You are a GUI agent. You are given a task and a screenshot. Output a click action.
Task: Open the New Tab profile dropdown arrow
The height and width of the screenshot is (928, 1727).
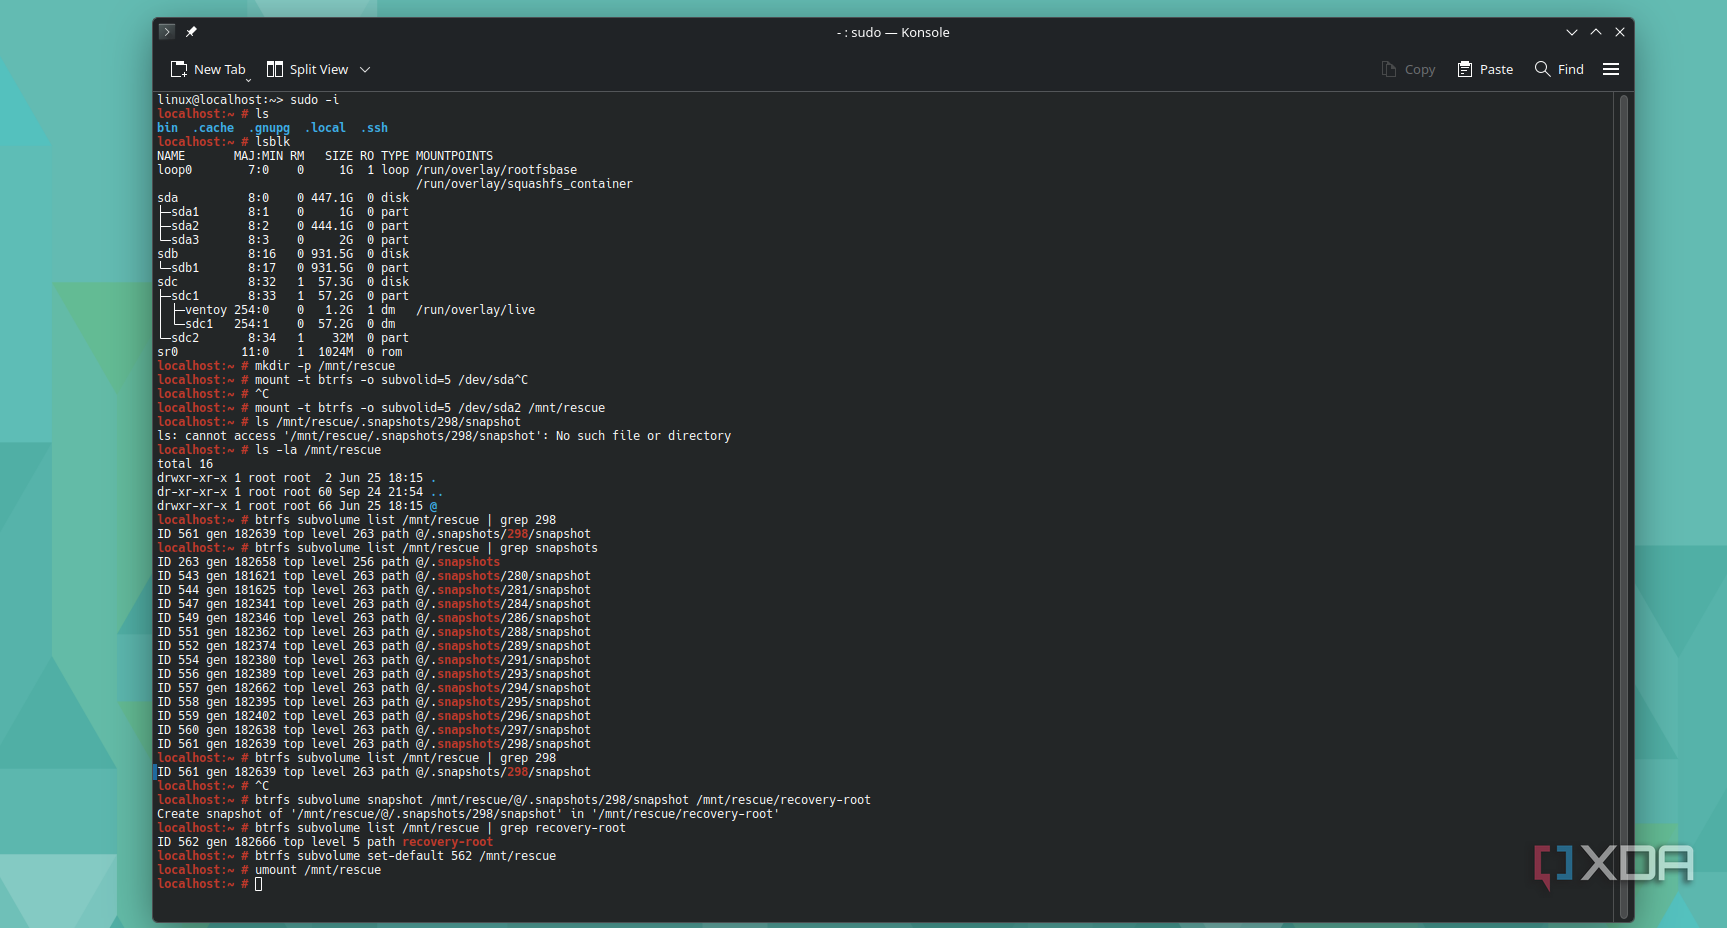point(249,79)
